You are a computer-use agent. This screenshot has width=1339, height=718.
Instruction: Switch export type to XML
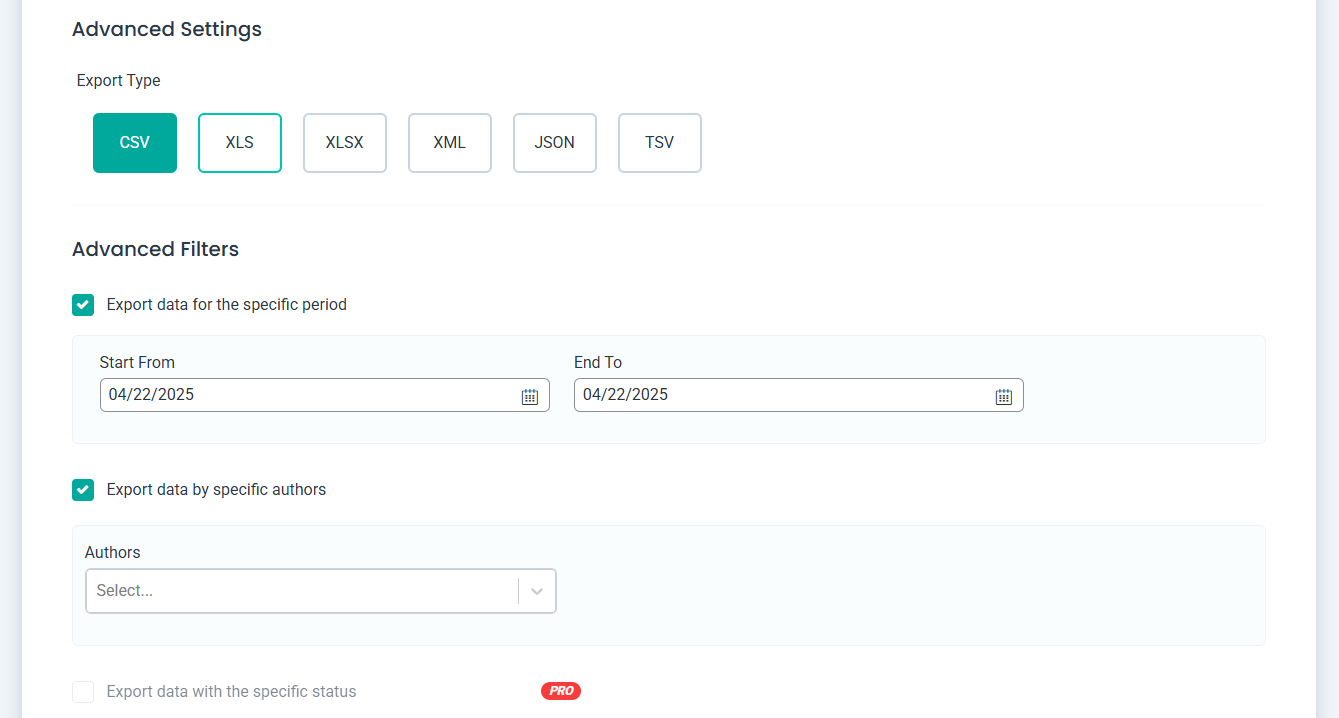pyautogui.click(x=450, y=143)
